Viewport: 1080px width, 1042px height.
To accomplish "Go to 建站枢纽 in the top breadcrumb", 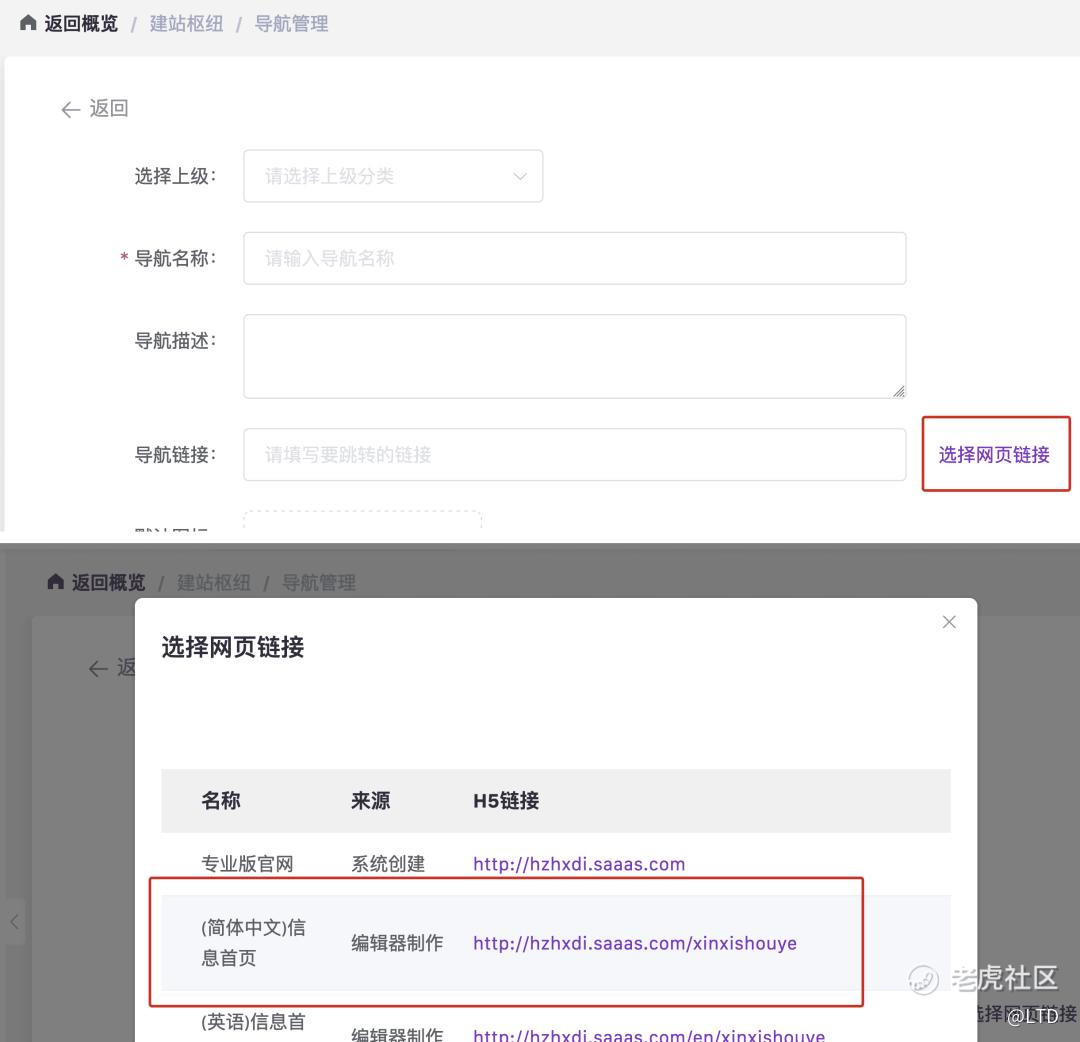I will click(187, 23).
